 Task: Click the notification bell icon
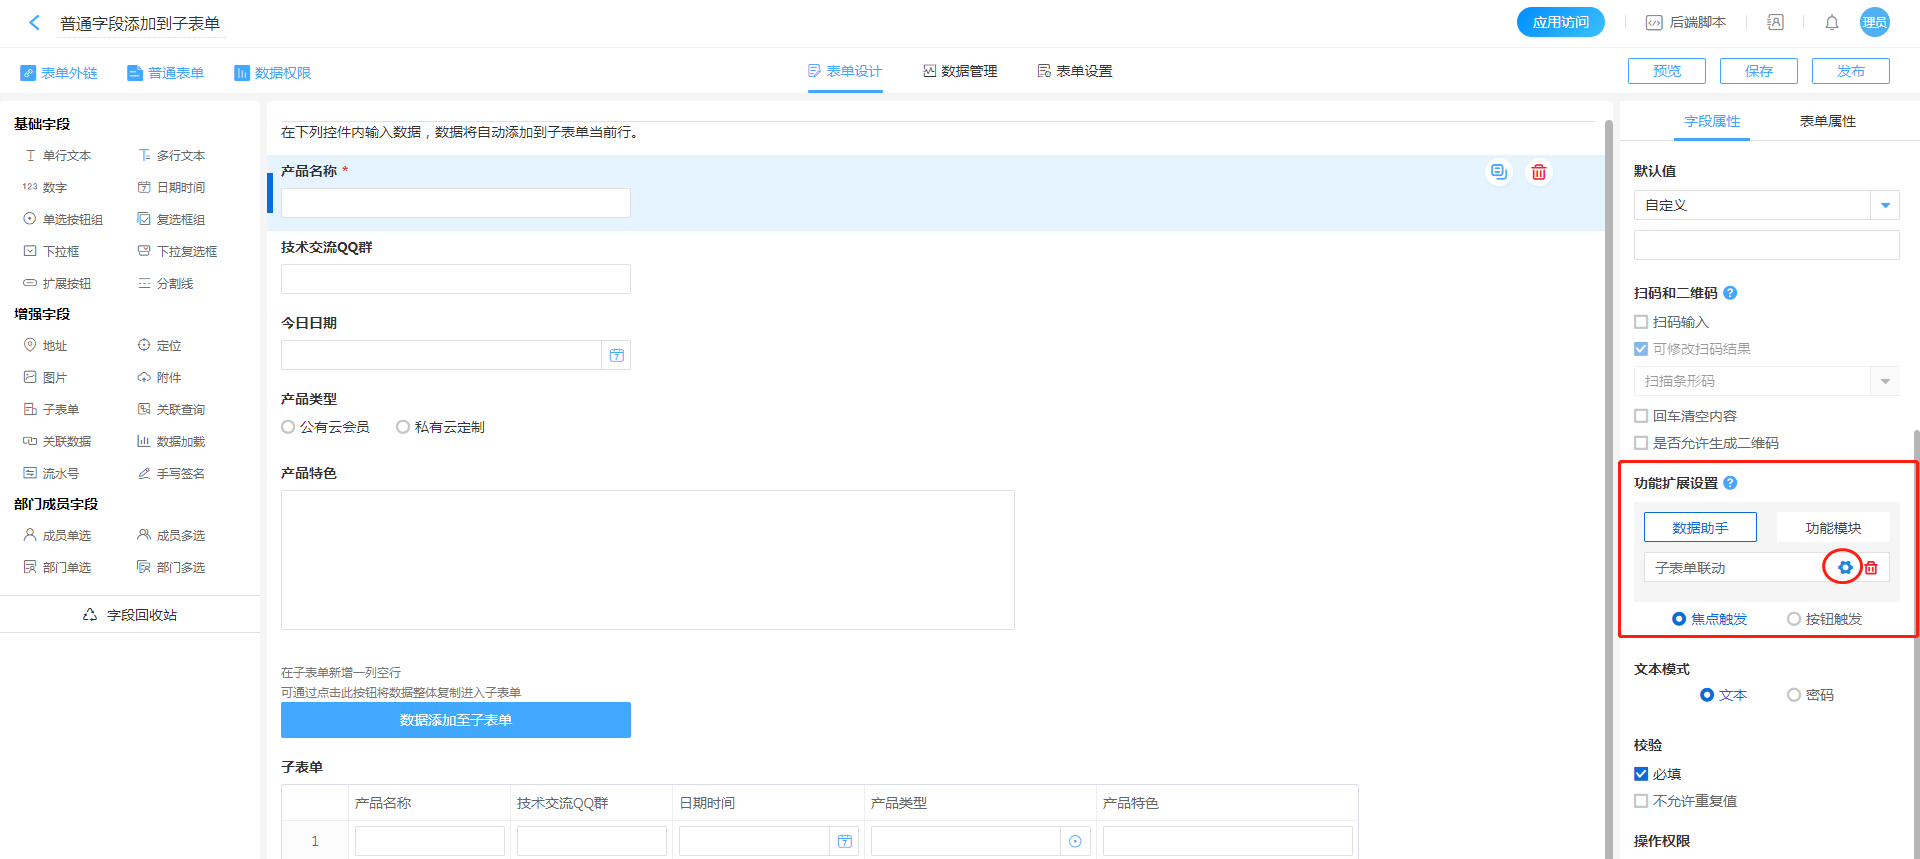pyautogui.click(x=1831, y=22)
